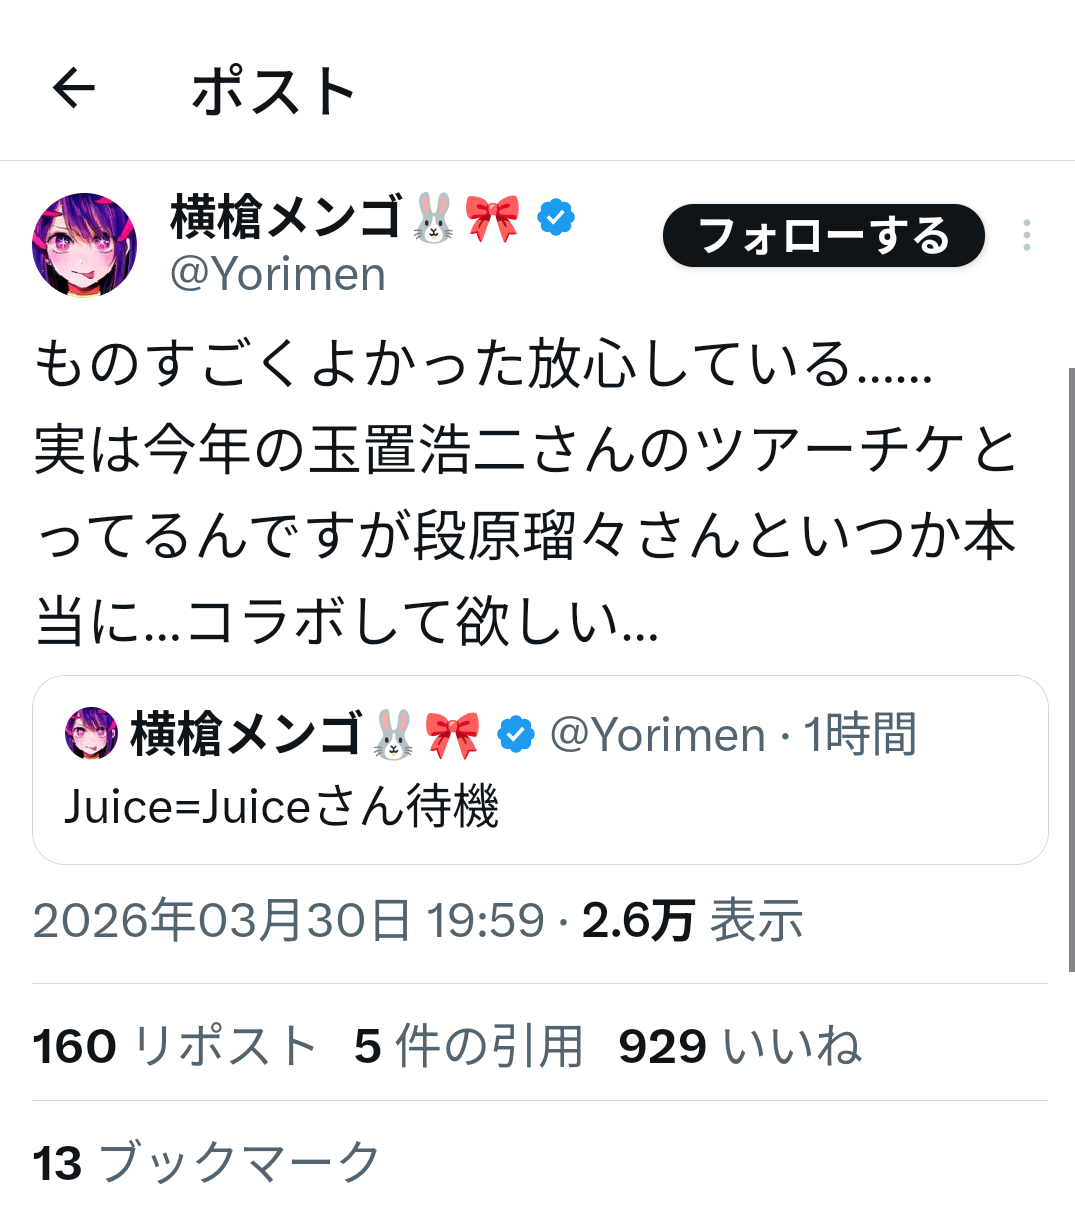Screen dimensions: 1075x1215
Task: Tap the small avatar in quoted post
Action: pos(91,733)
